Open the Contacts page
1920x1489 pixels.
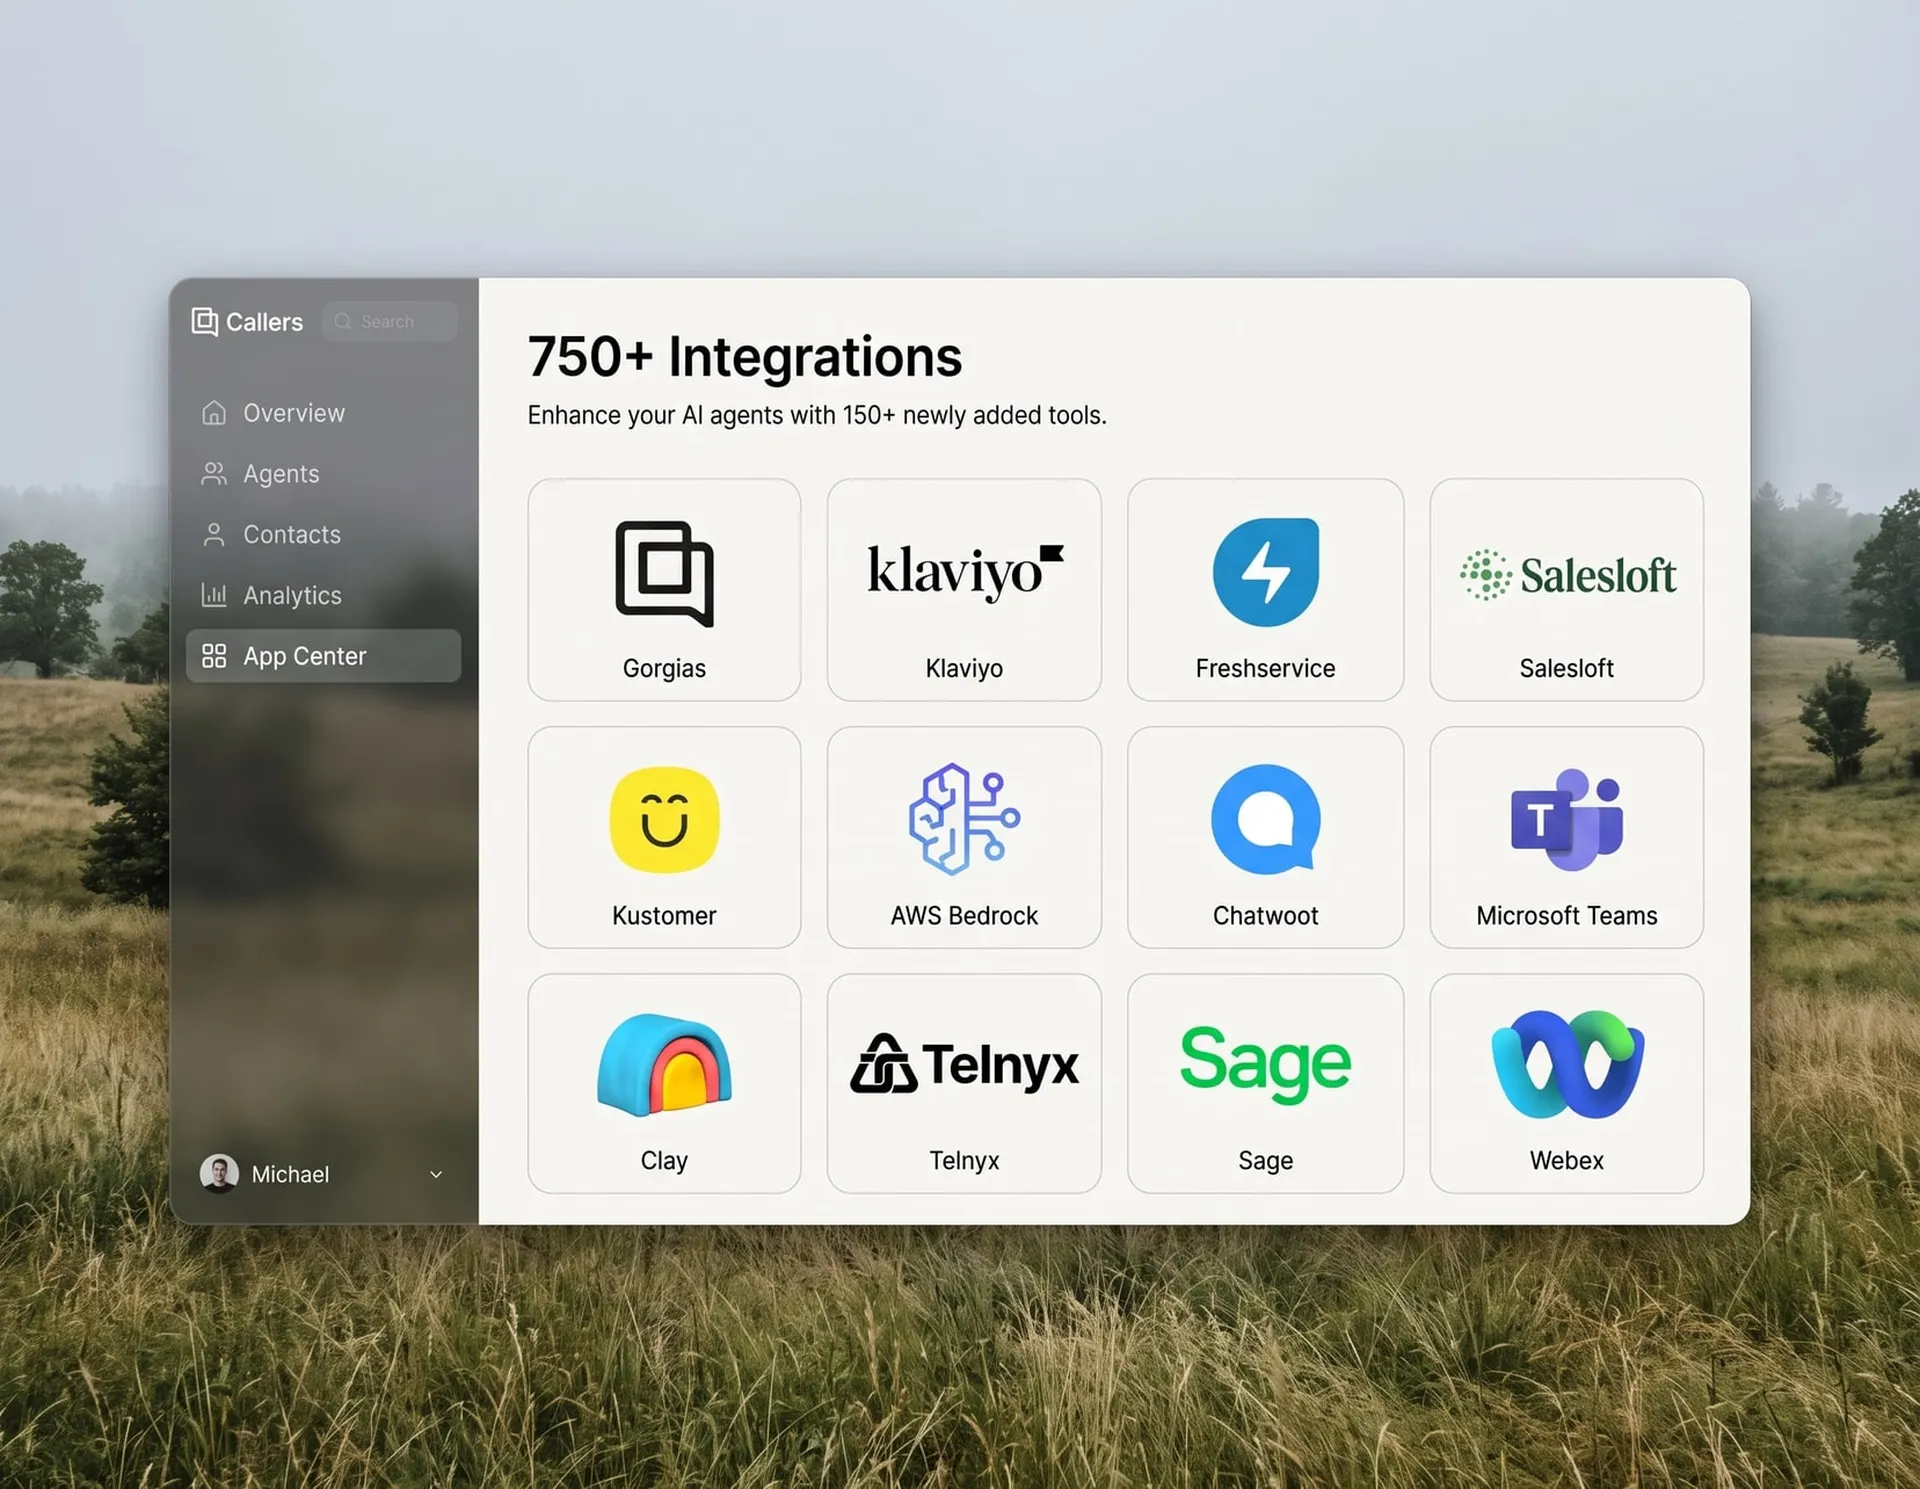(x=323, y=535)
